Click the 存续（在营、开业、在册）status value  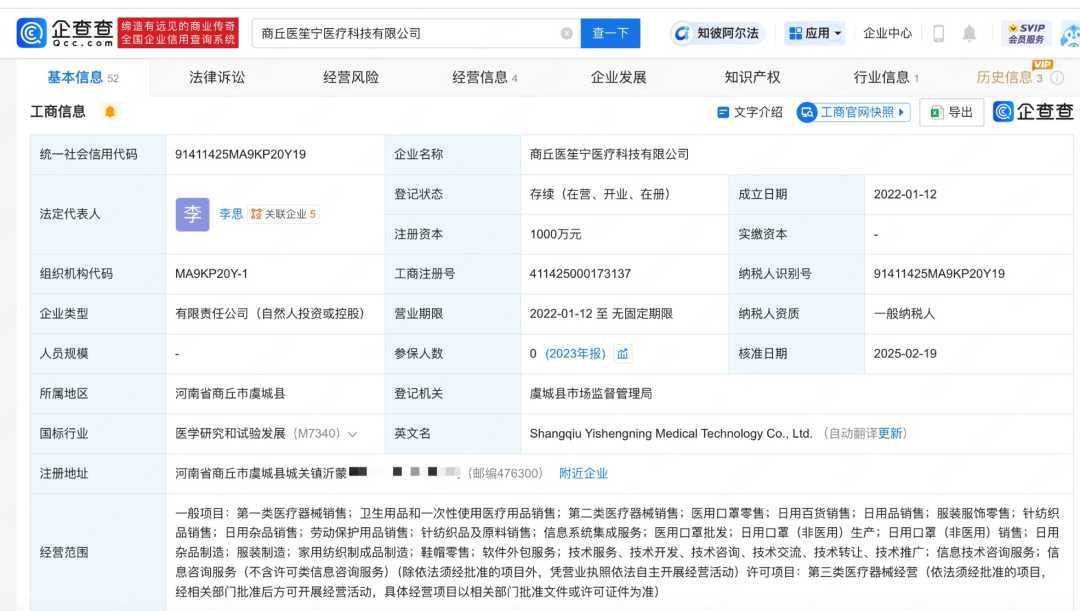[600, 194]
